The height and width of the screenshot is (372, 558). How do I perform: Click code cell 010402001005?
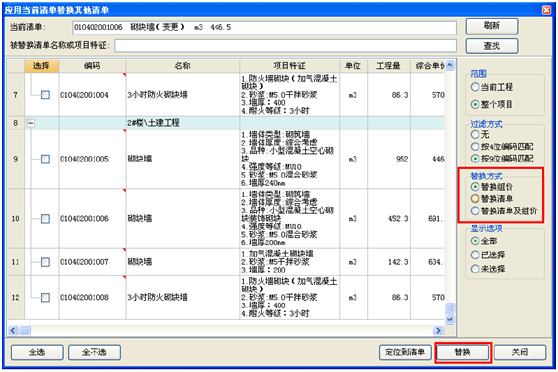(92, 159)
